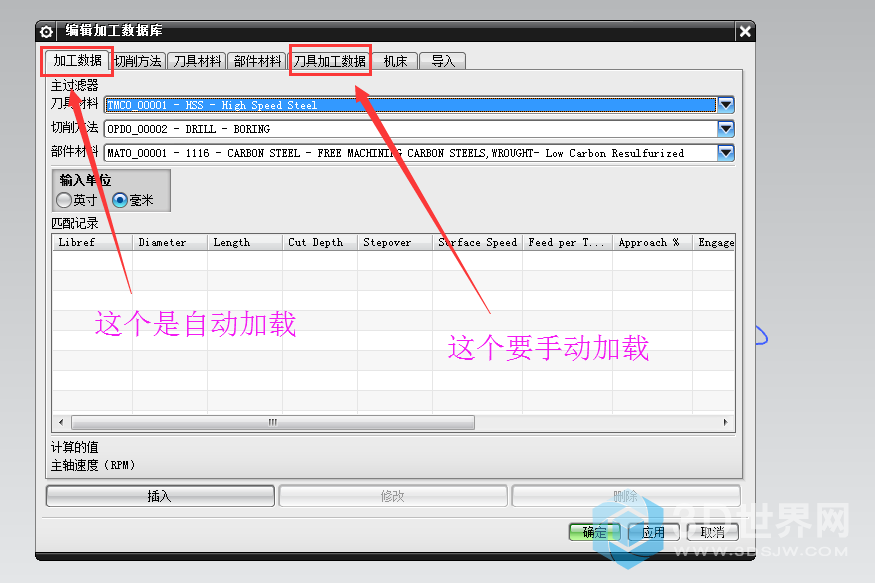Click the Diameter column header

click(170, 243)
